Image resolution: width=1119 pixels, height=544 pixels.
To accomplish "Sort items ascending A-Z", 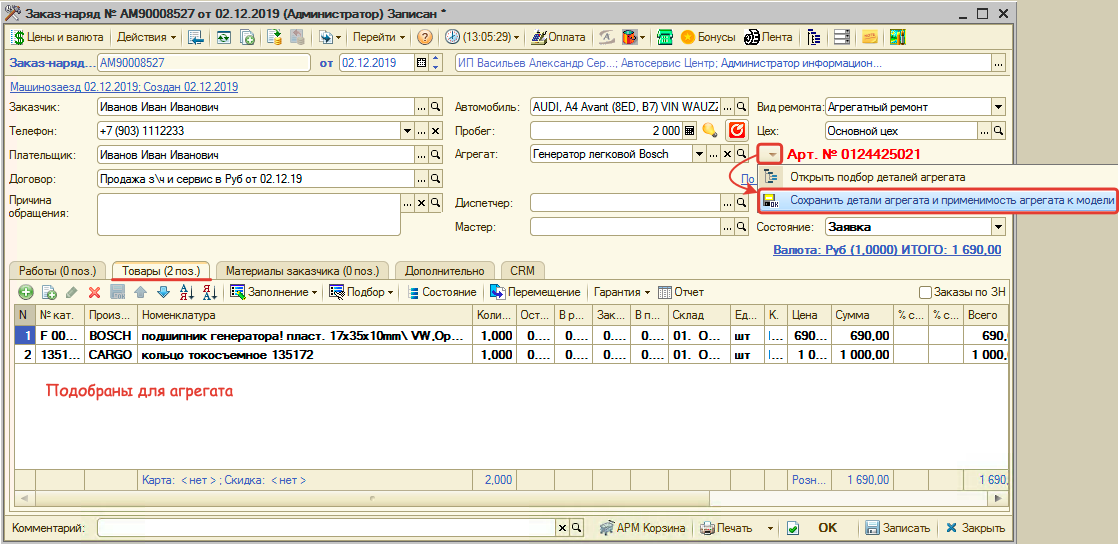I will [x=186, y=292].
